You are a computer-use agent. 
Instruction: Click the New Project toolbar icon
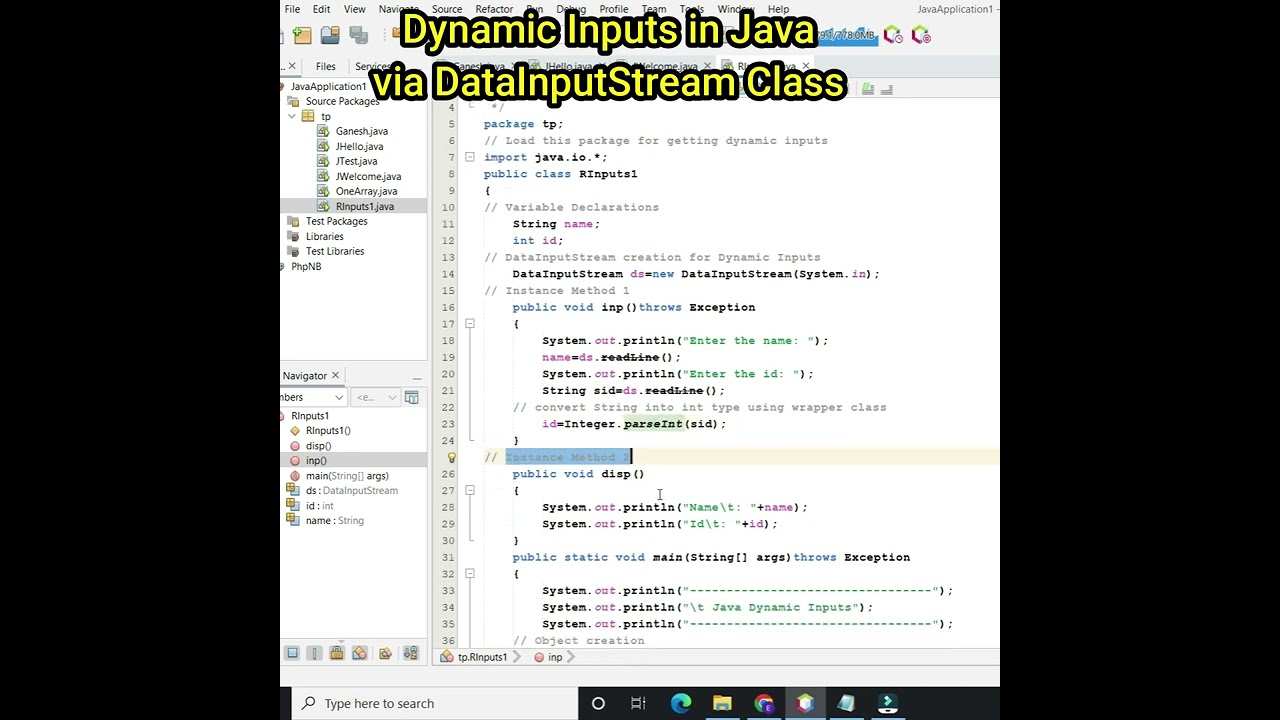tap(303, 35)
